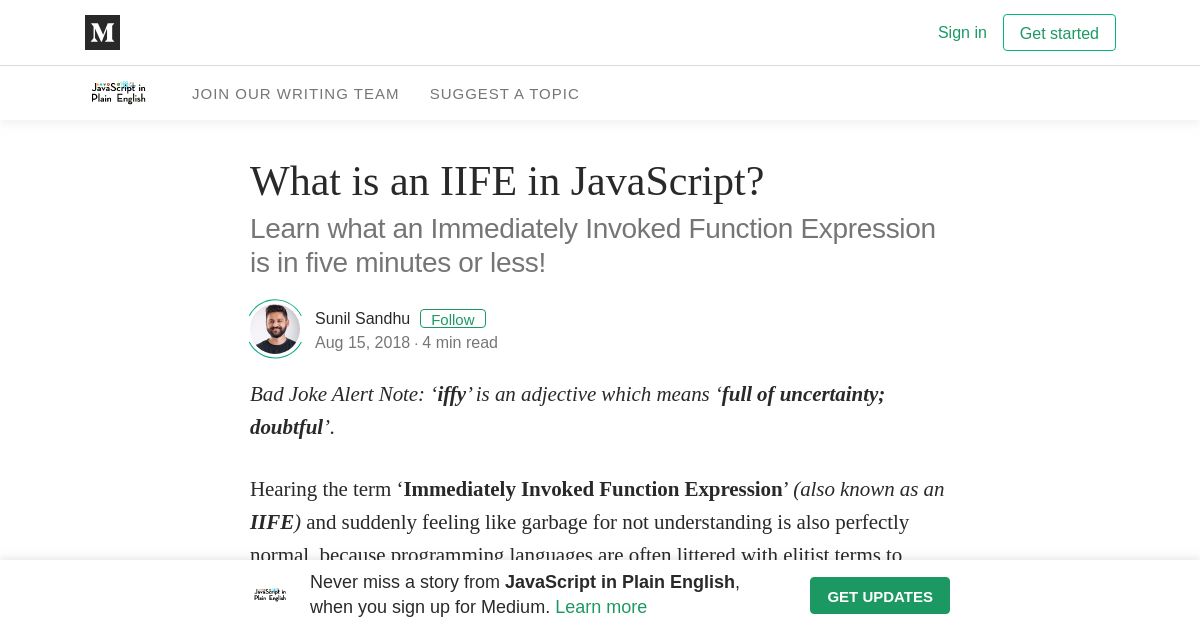Select the Join Our Writing Team menu item
The height and width of the screenshot is (630, 1200).
click(x=295, y=94)
